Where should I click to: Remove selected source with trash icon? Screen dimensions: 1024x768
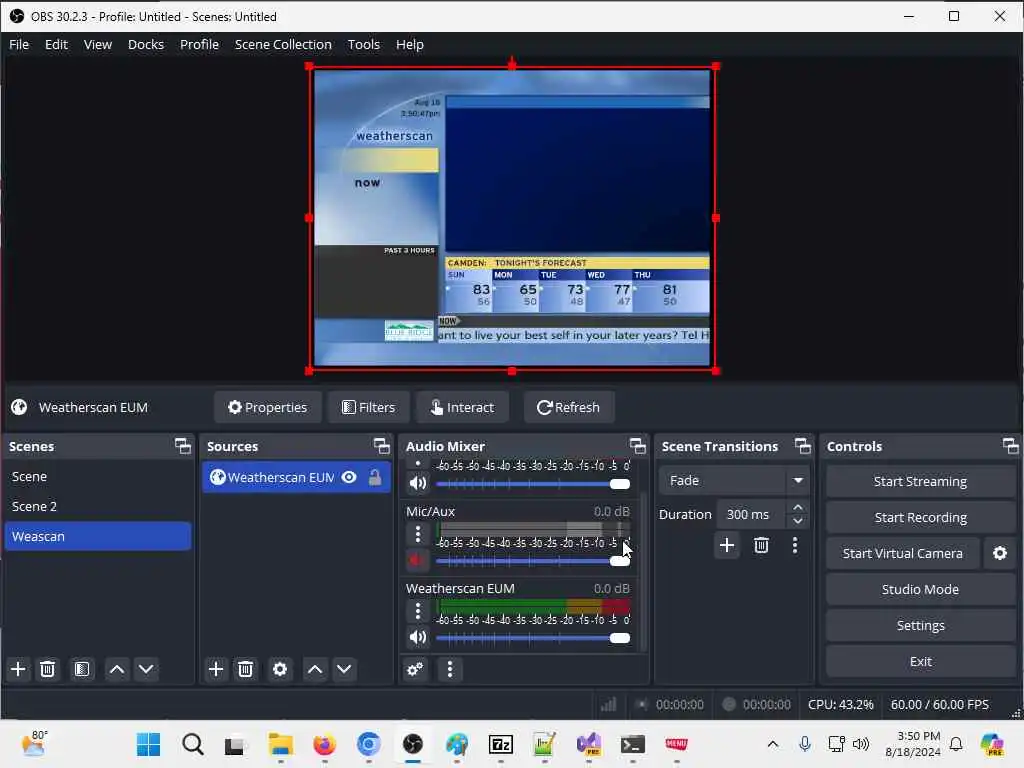tap(246, 669)
